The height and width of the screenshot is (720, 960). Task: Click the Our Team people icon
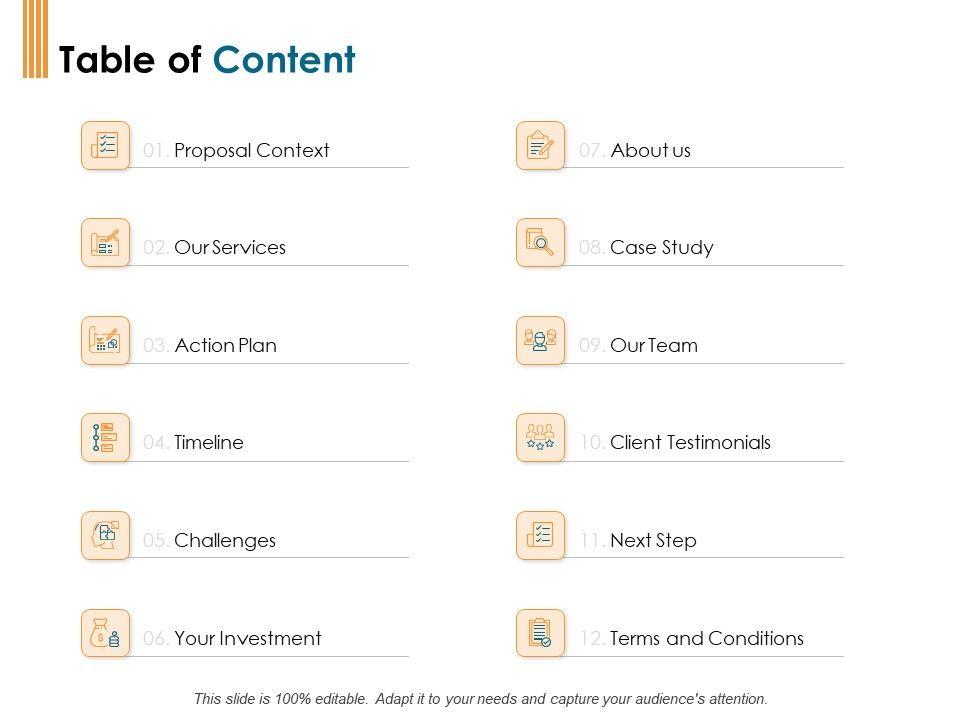coord(540,341)
